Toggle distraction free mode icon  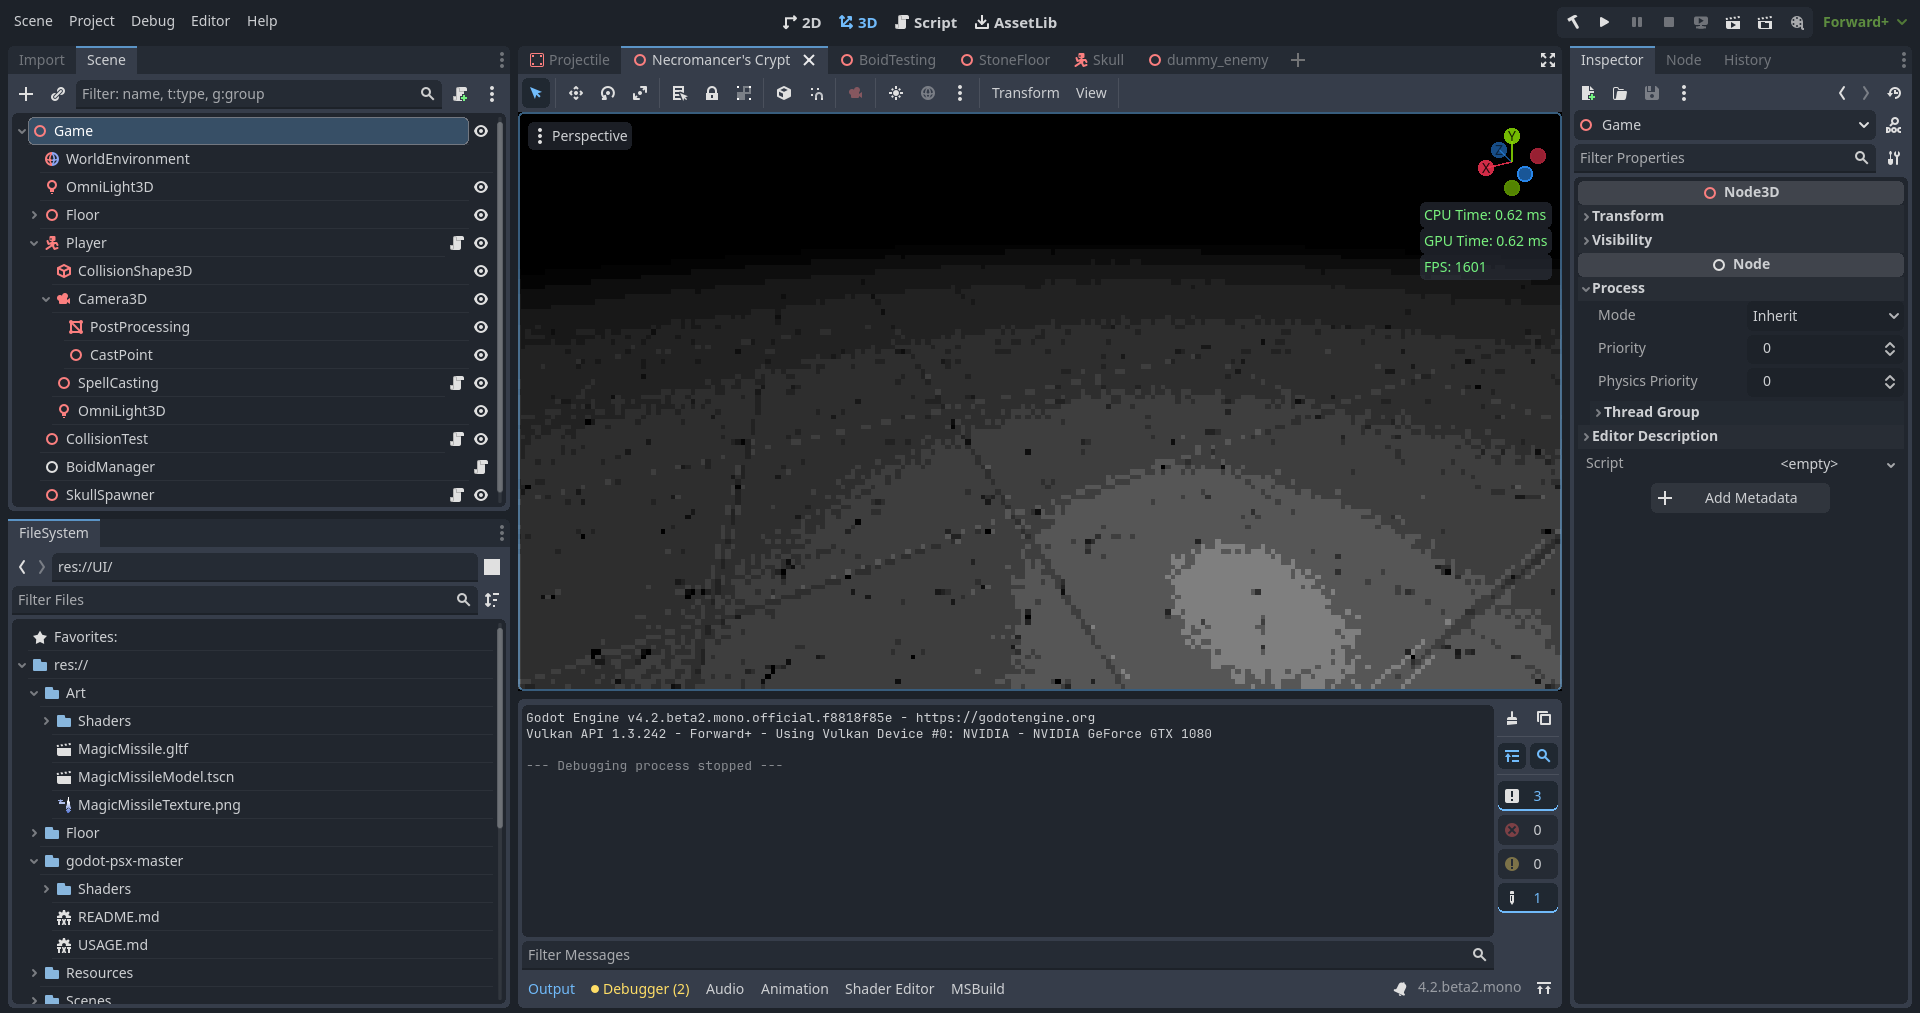tap(1548, 60)
